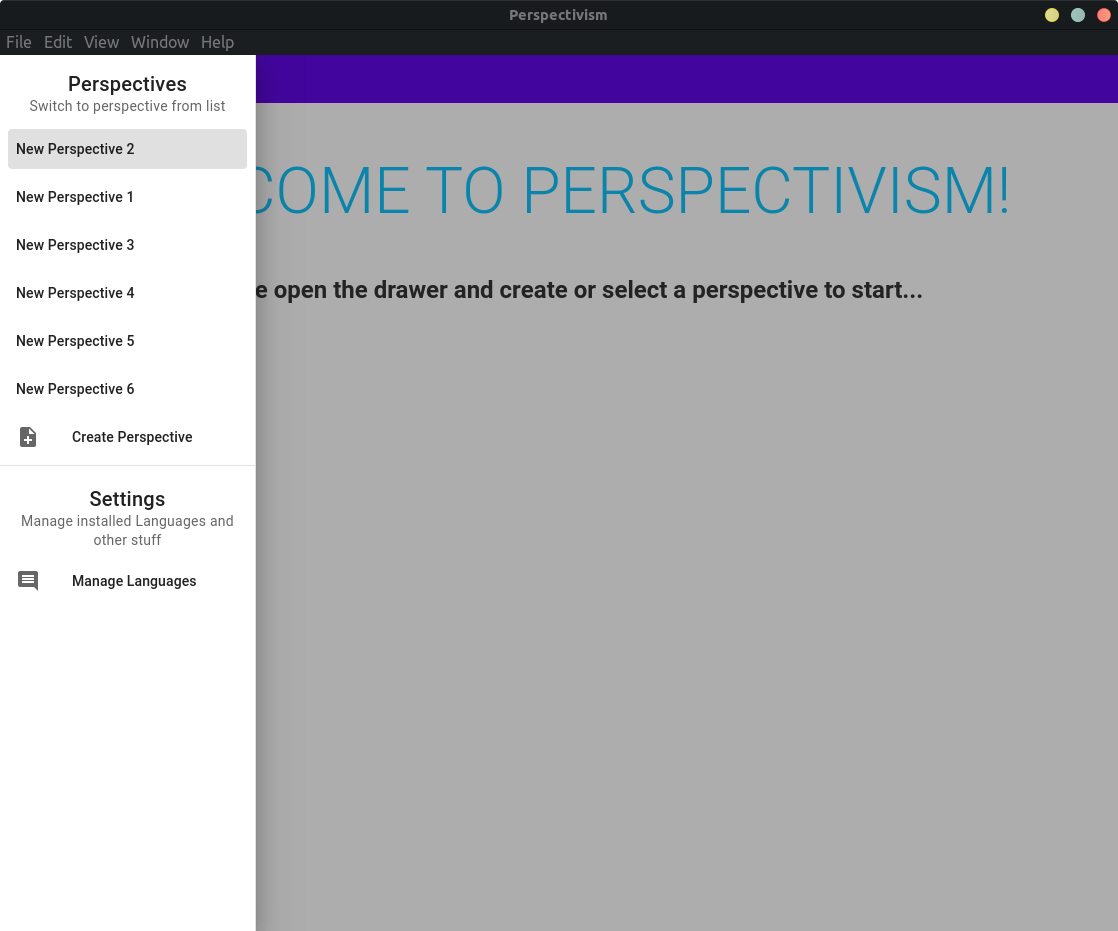Choose New Perspective 4

click(x=128, y=293)
